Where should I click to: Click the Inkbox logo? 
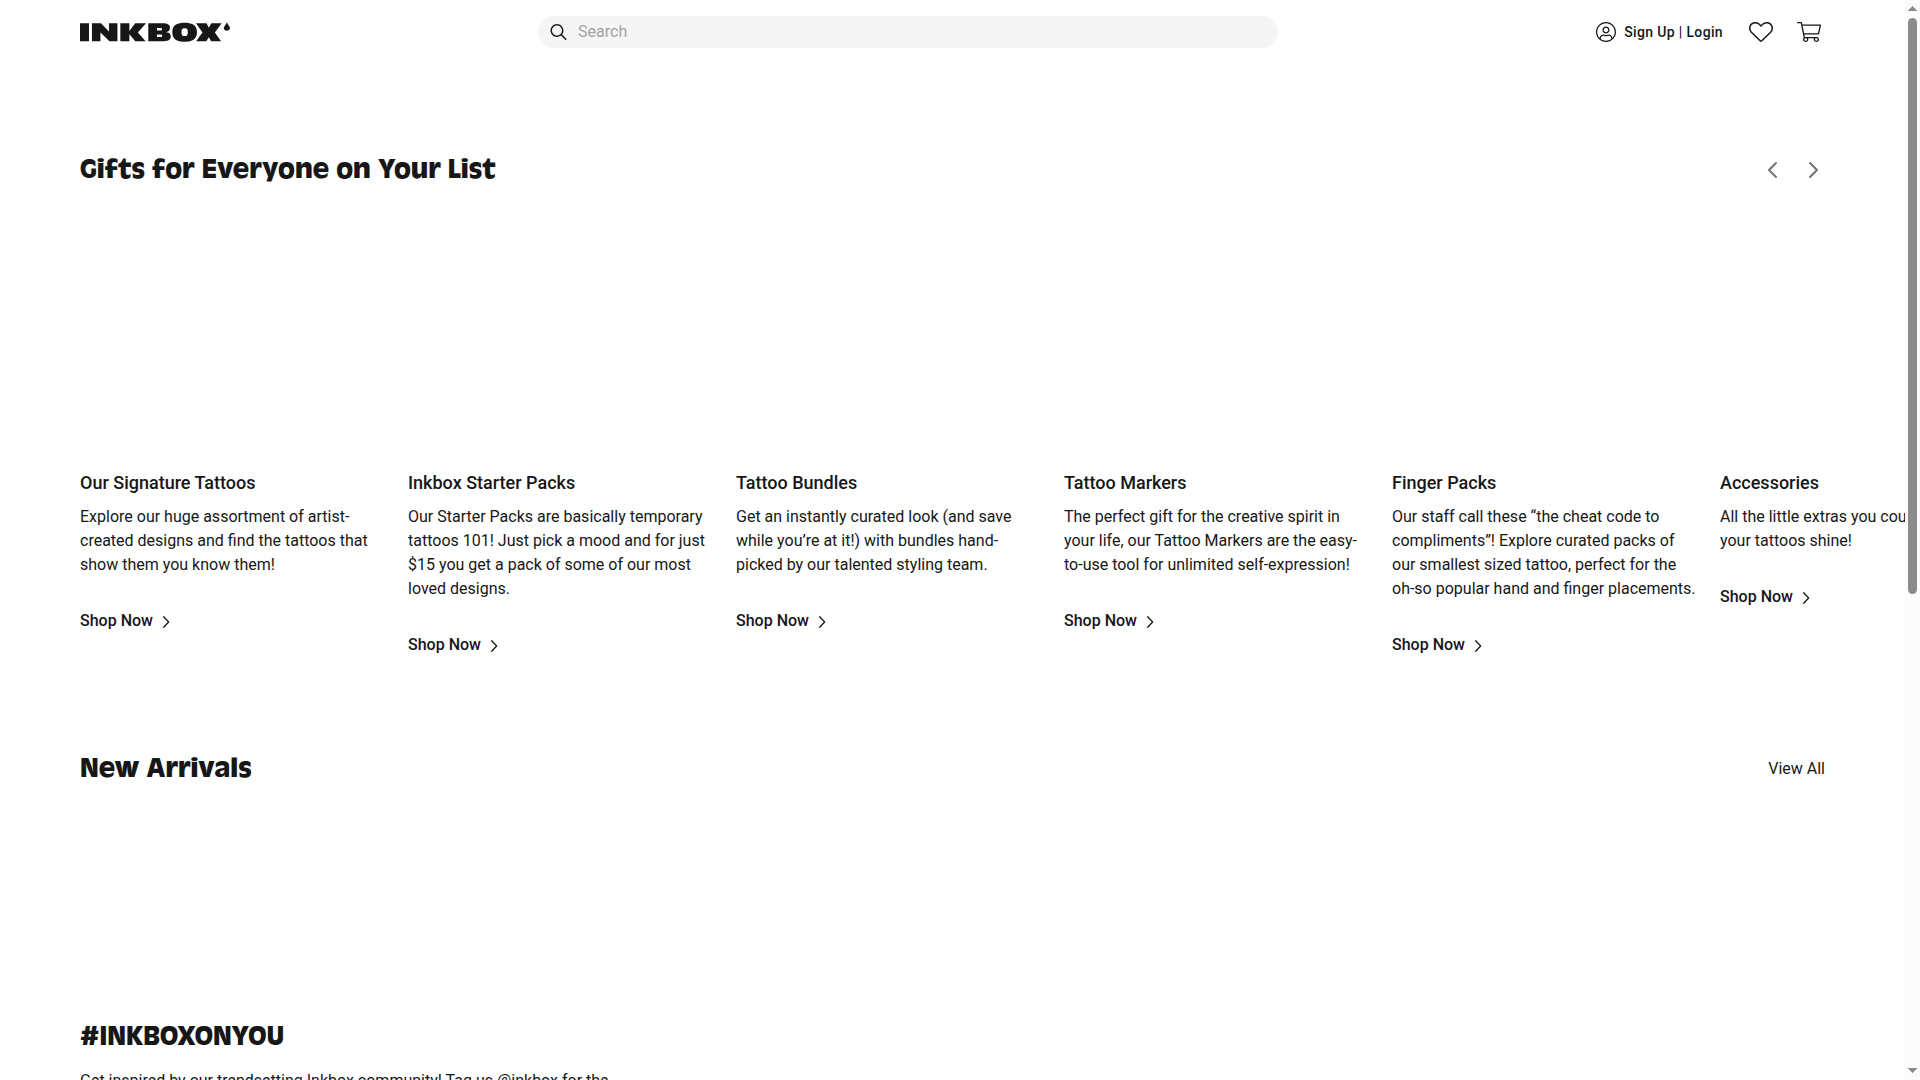point(154,31)
